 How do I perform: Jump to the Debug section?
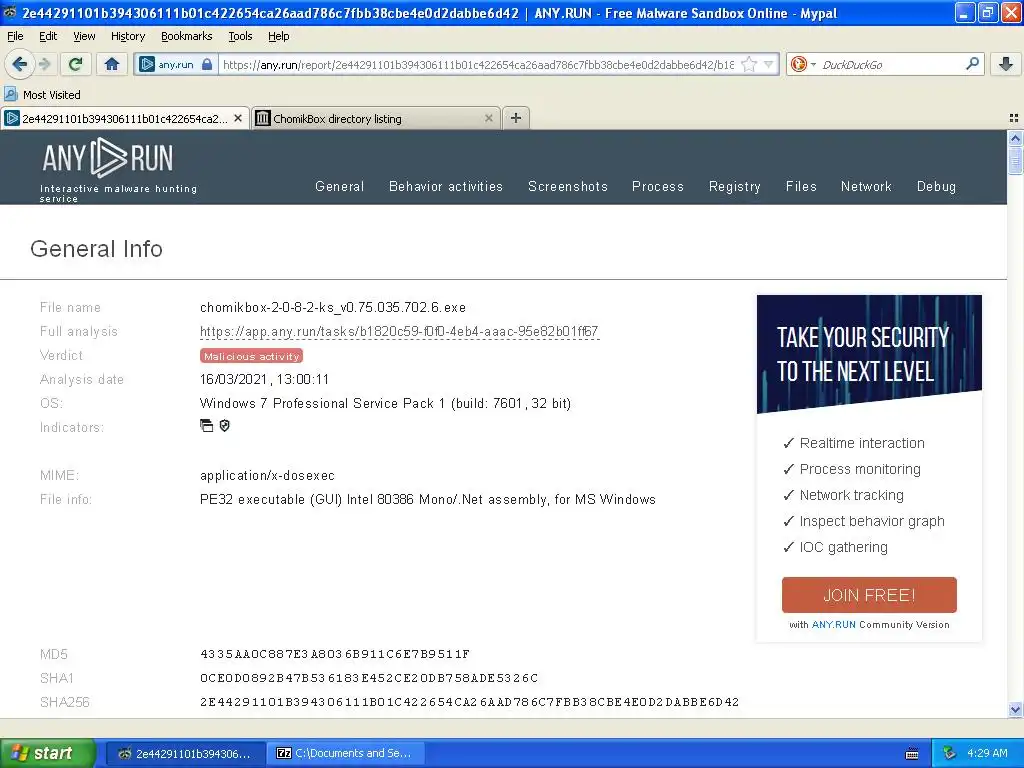tap(936, 186)
